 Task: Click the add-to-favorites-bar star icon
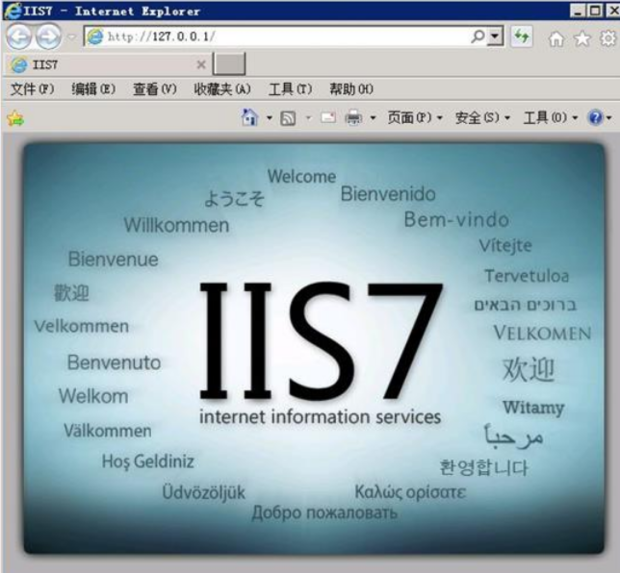pyautogui.click(x=15, y=118)
